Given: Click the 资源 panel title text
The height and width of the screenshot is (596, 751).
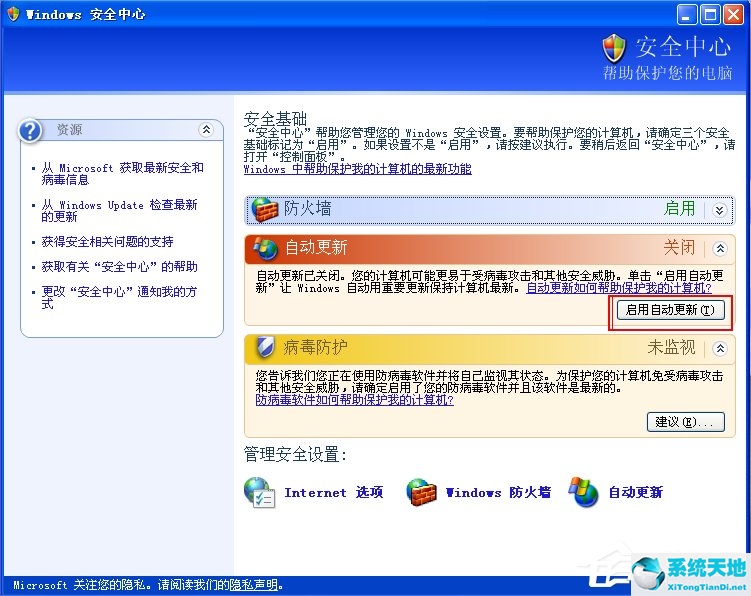Looking at the screenshot, I should tap(69, 129).
